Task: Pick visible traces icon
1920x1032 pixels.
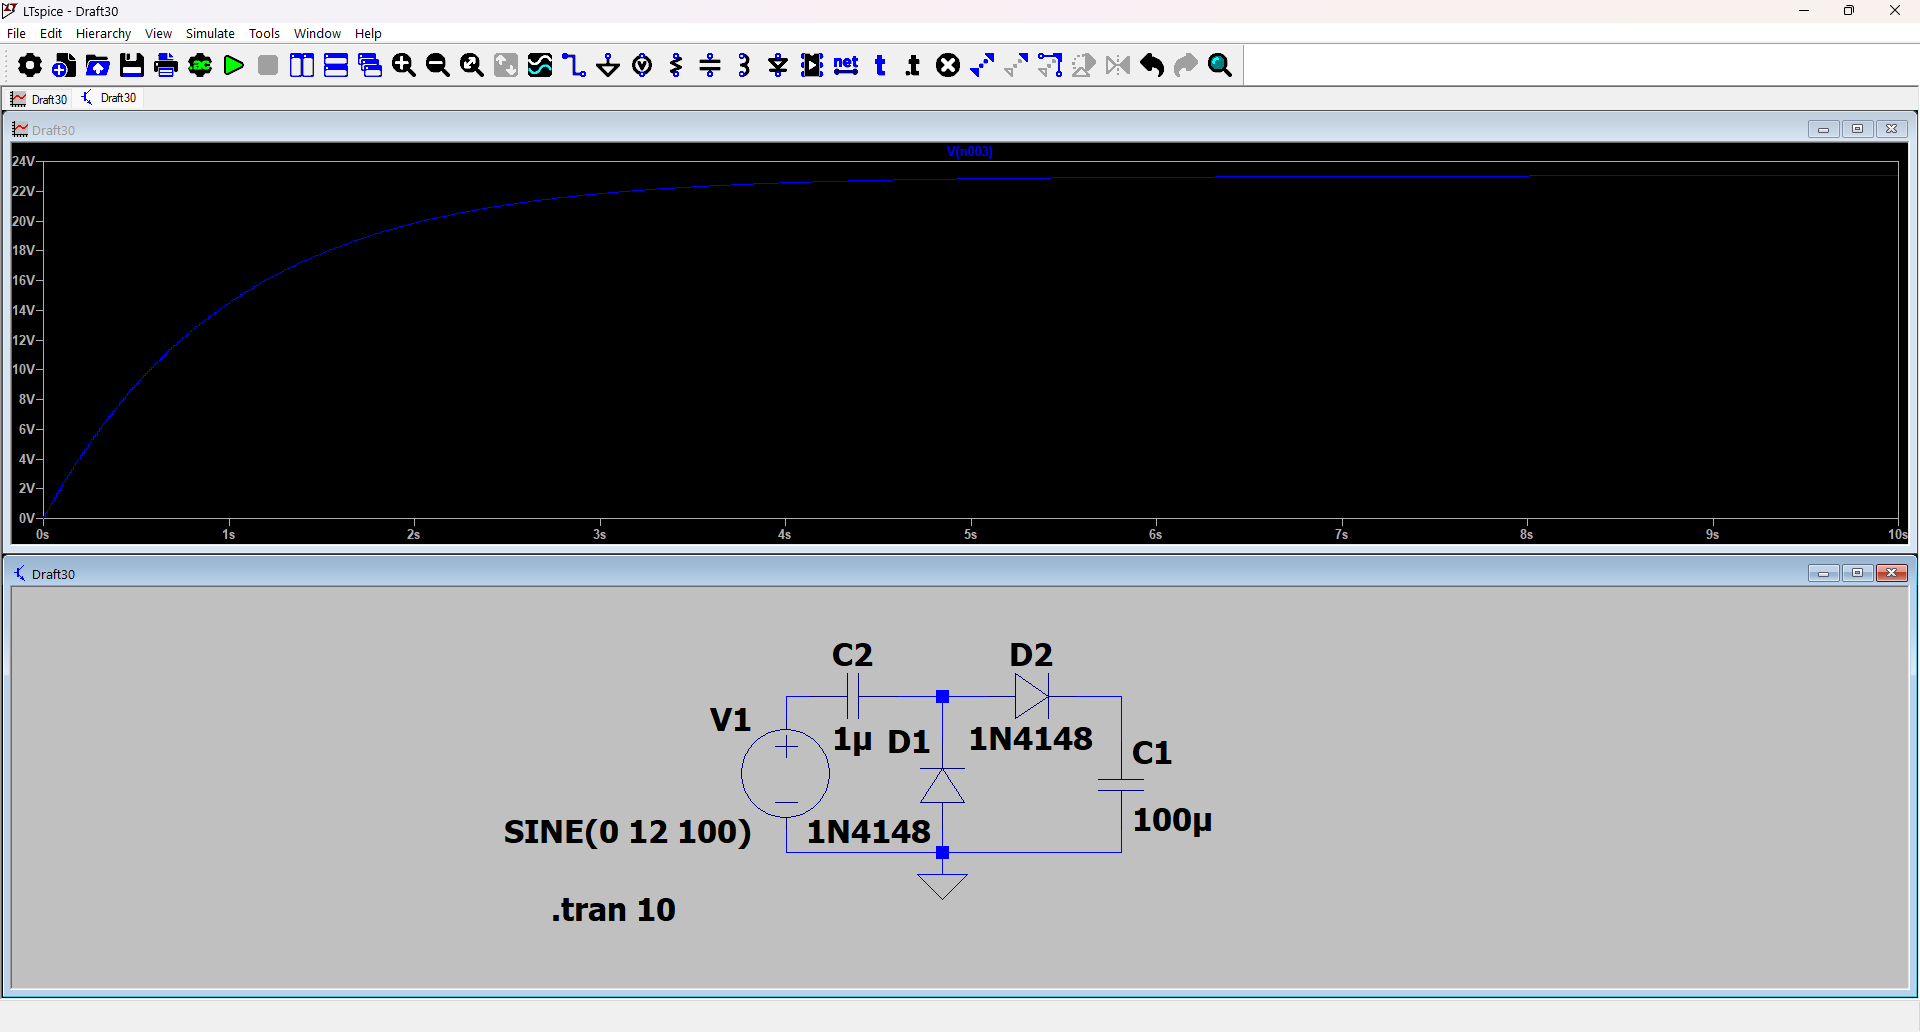Action: [x=540, y=66]
